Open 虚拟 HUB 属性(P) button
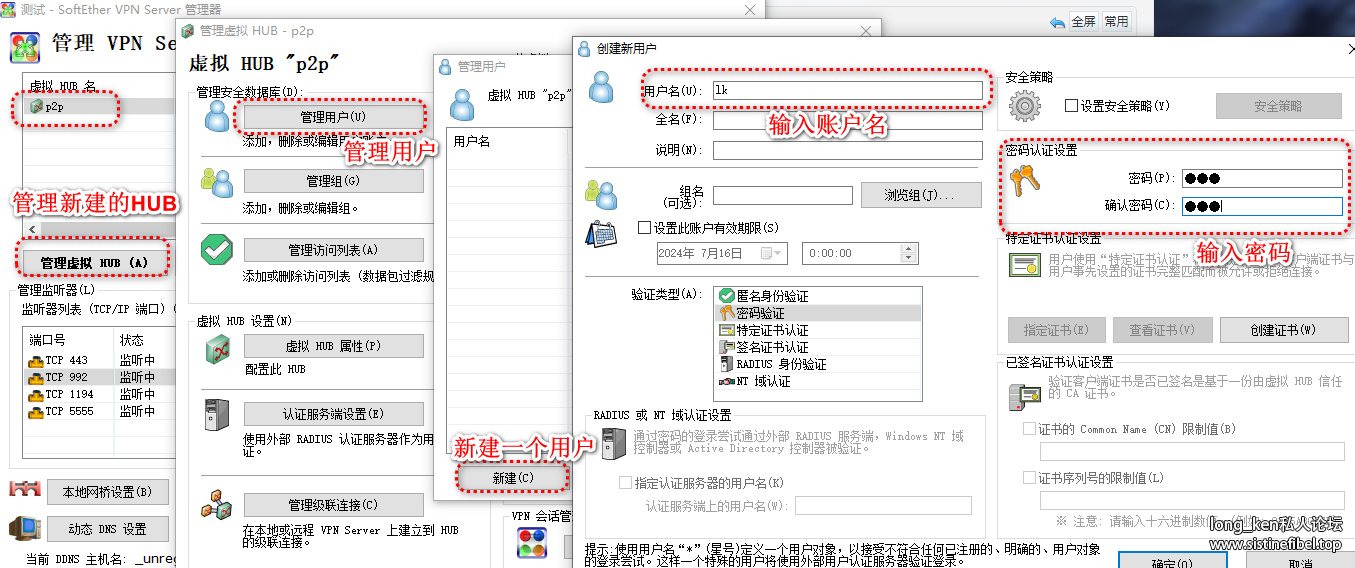Image resolution: width=1355 pixels, height=568 pixels. coord(333,346)
